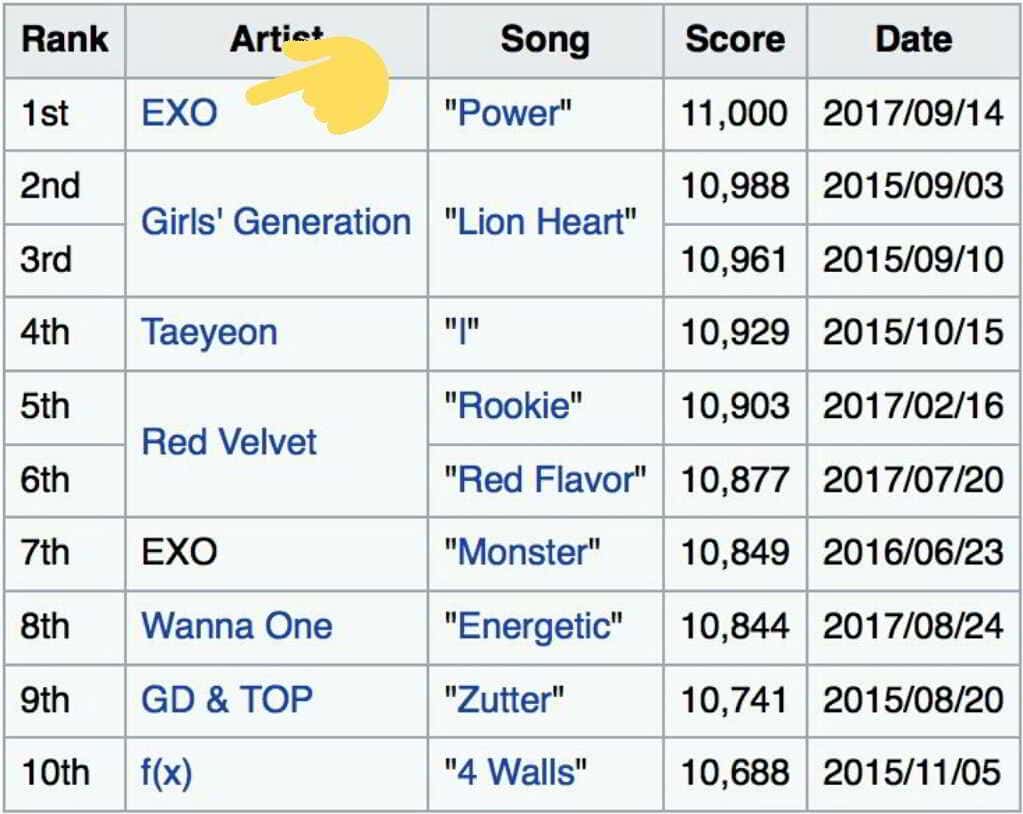Viewport: 1023px width, 814px height.
Task: Follow the "Monster" song link
Action: 522,552
